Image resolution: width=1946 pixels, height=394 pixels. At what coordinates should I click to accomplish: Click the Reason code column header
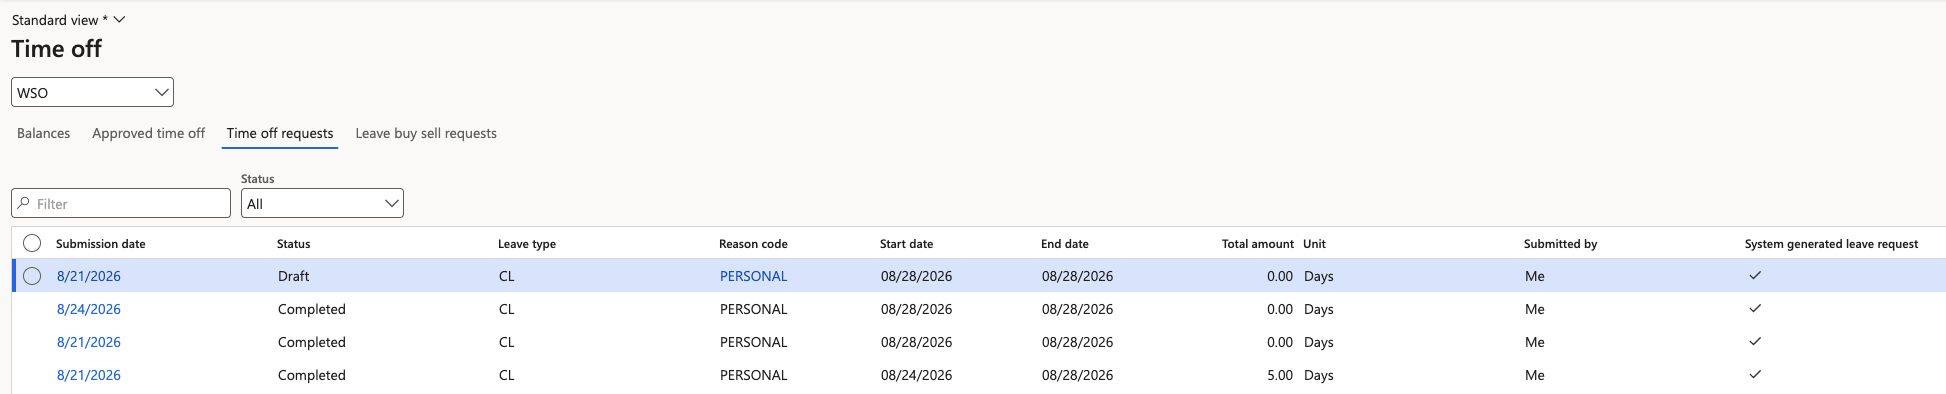753,244
